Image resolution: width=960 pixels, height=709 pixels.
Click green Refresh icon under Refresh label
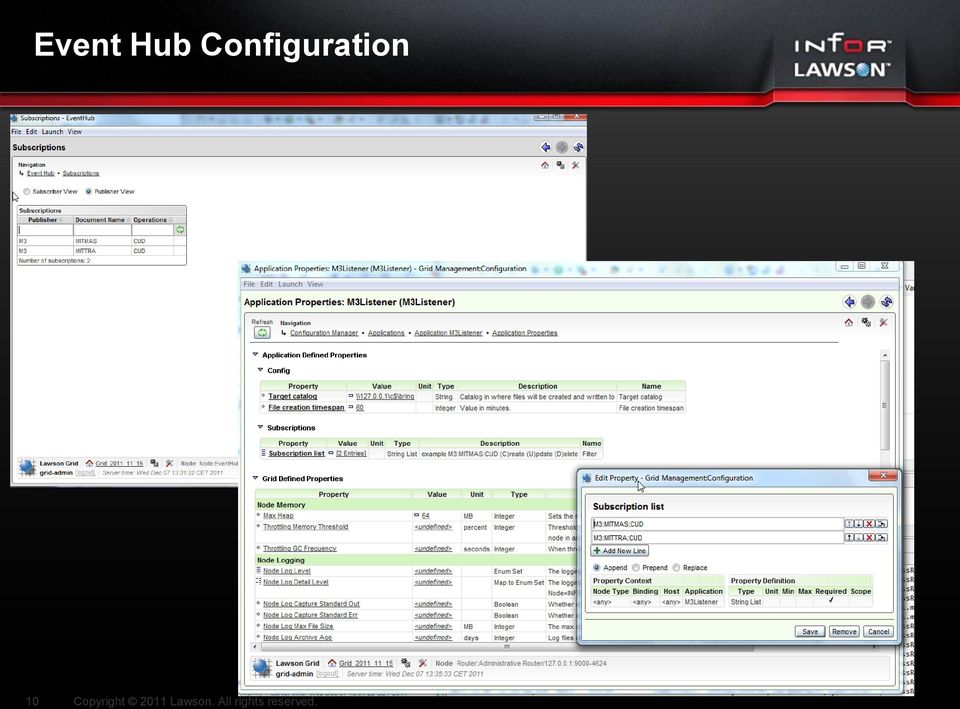point(262,332)
